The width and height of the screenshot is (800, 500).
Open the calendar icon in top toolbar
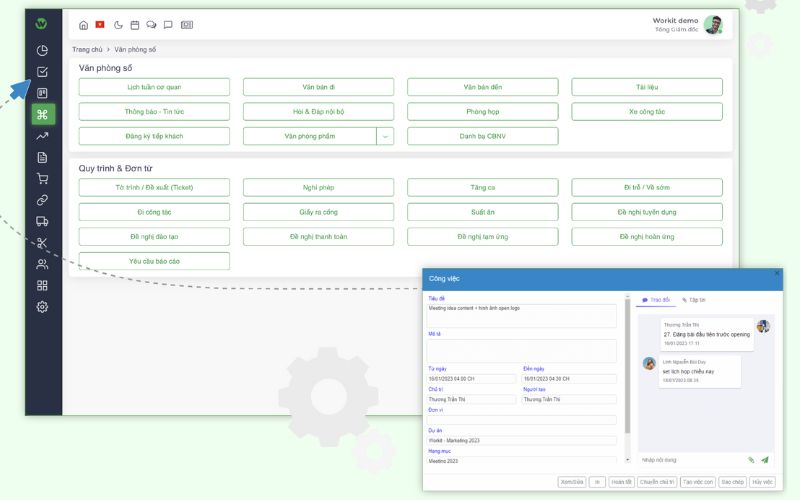click(x=135, y=25)
